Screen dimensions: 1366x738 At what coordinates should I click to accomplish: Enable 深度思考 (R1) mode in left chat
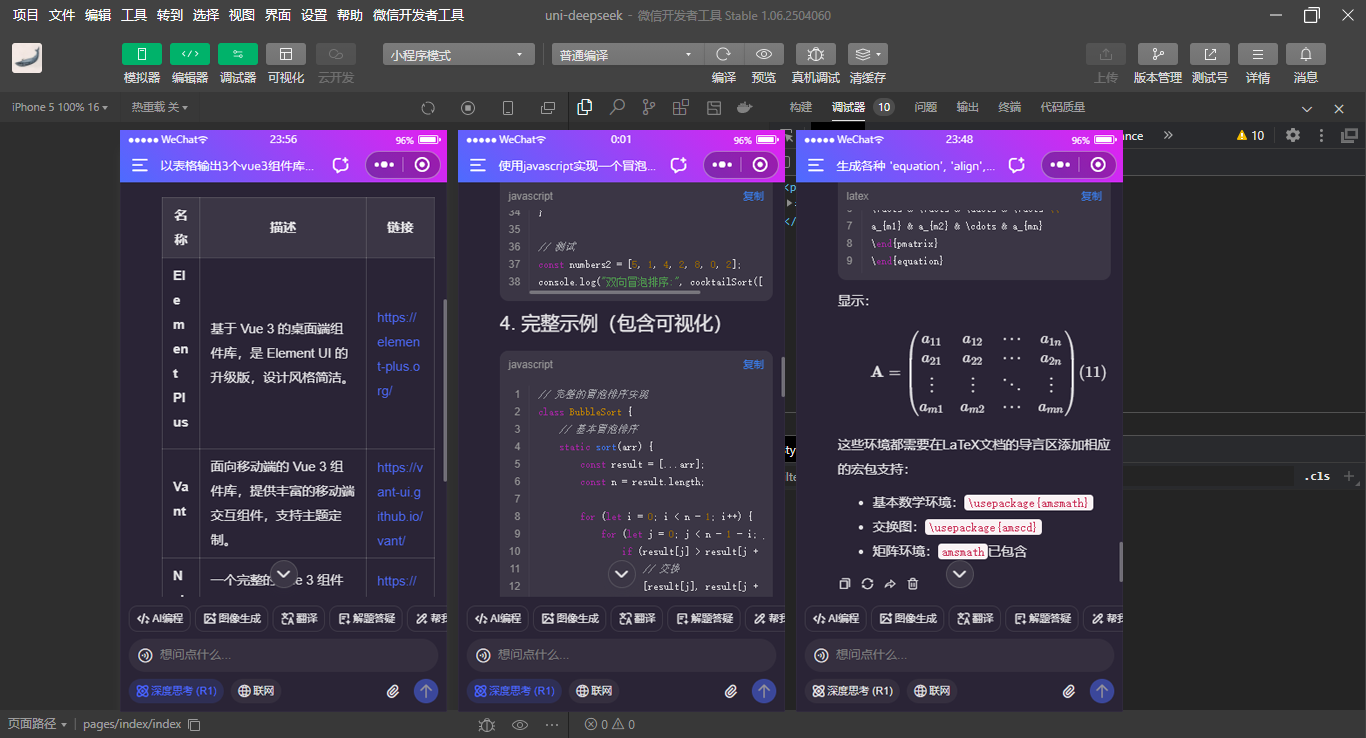(176, 690)
